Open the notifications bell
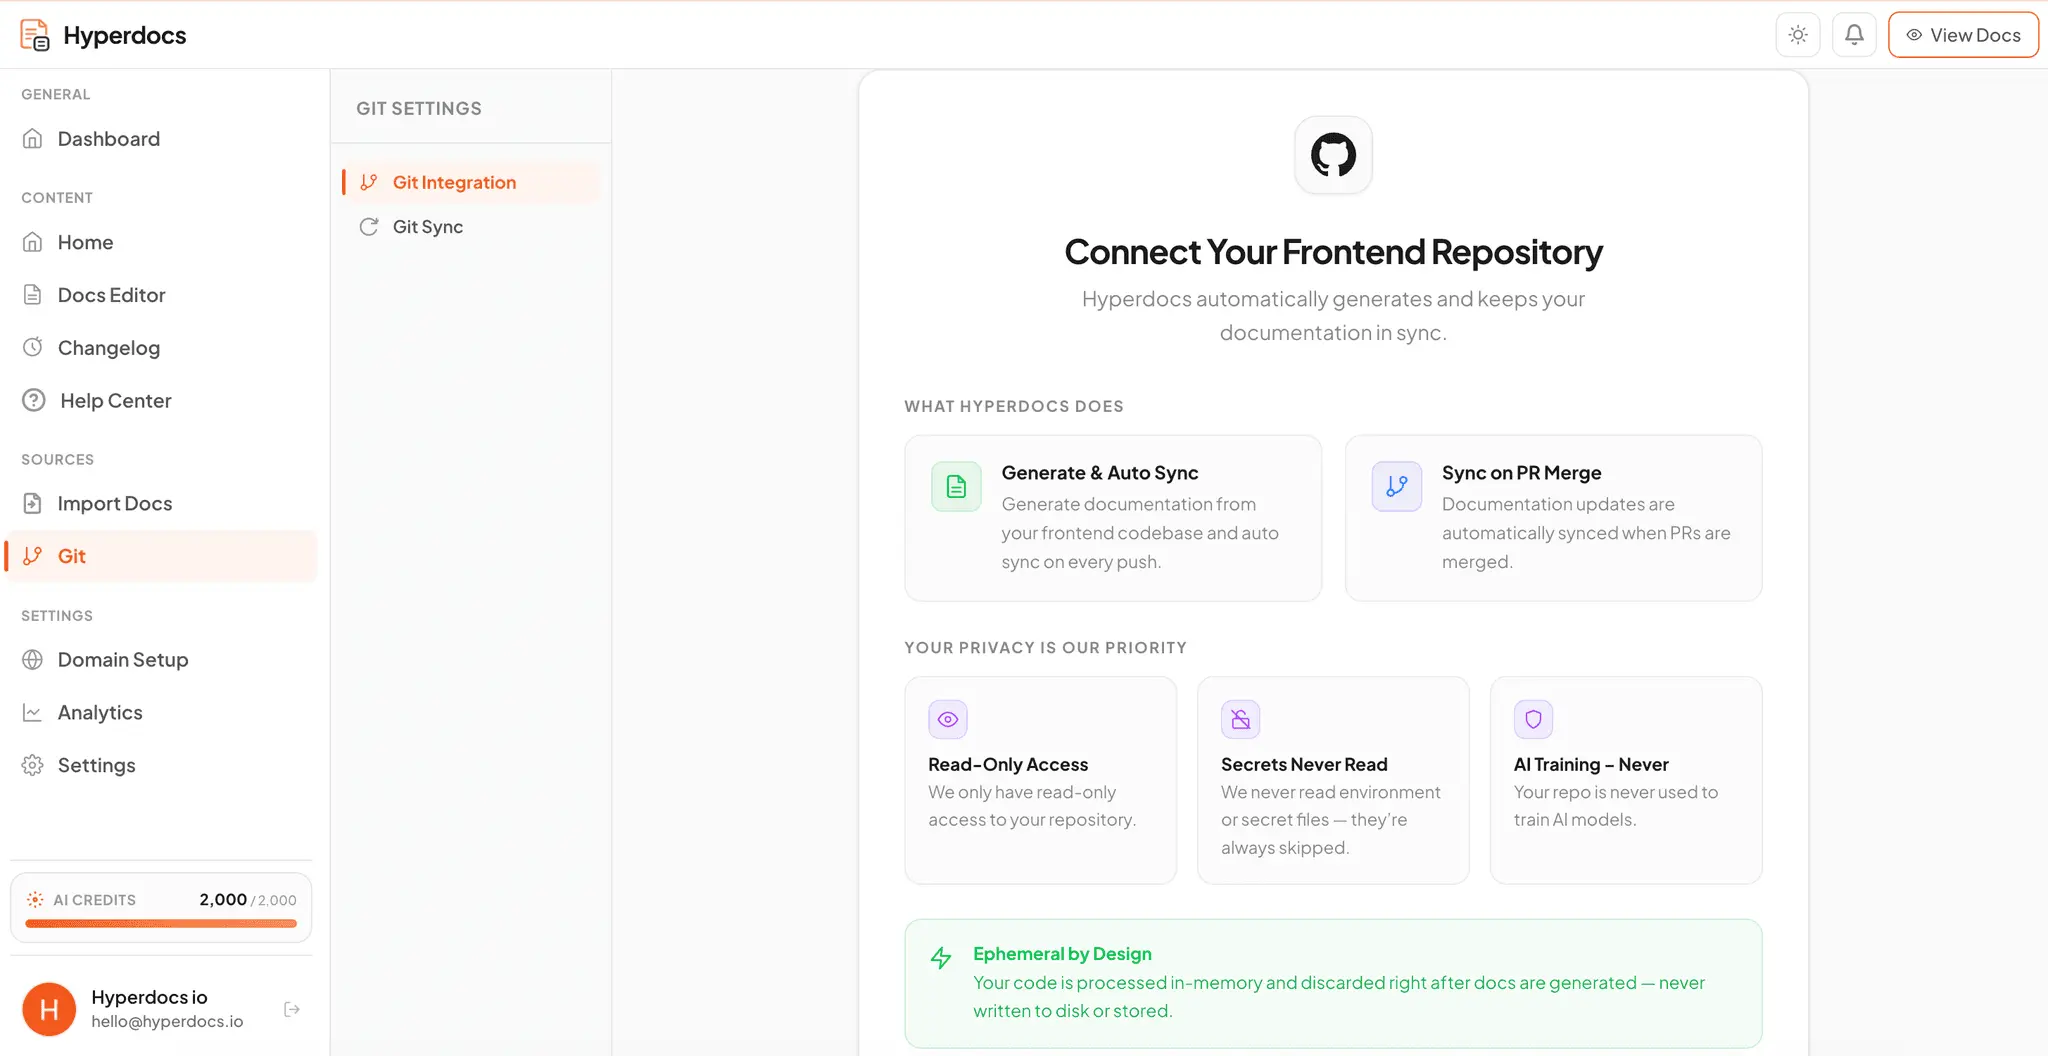 (1854, 35)
